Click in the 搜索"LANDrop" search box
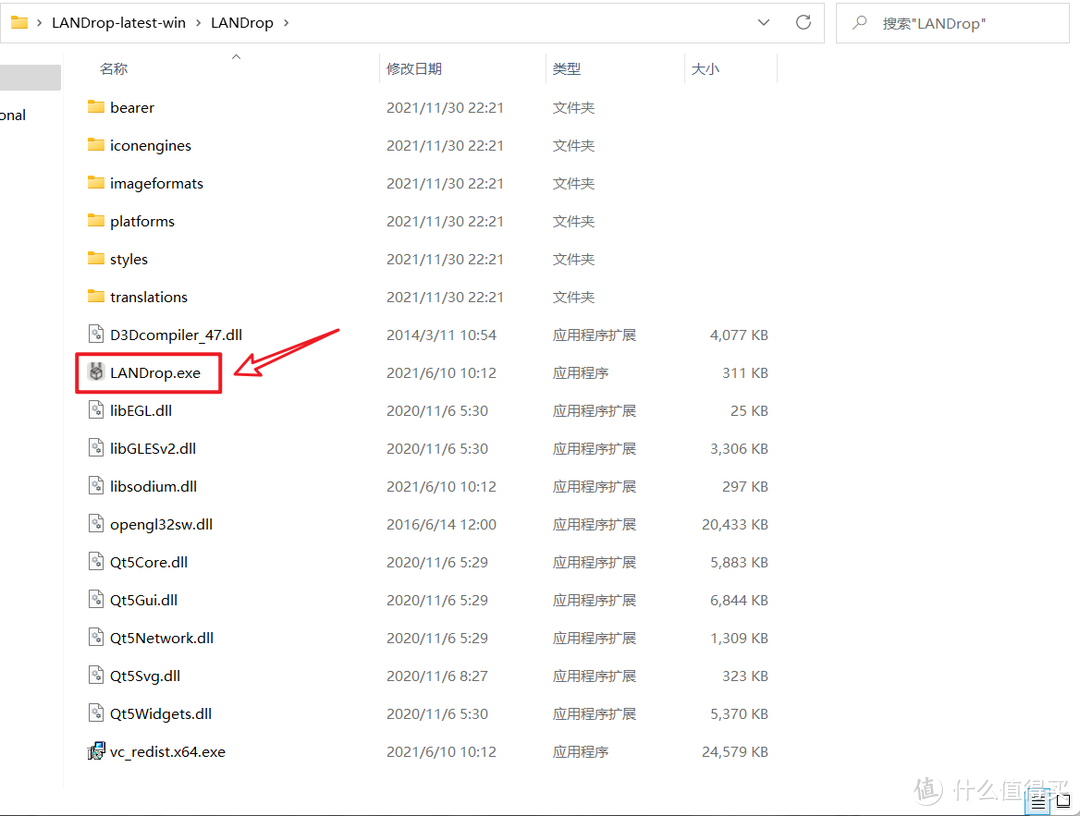This screenshot has height=816, width=1080. coord(953,23)
